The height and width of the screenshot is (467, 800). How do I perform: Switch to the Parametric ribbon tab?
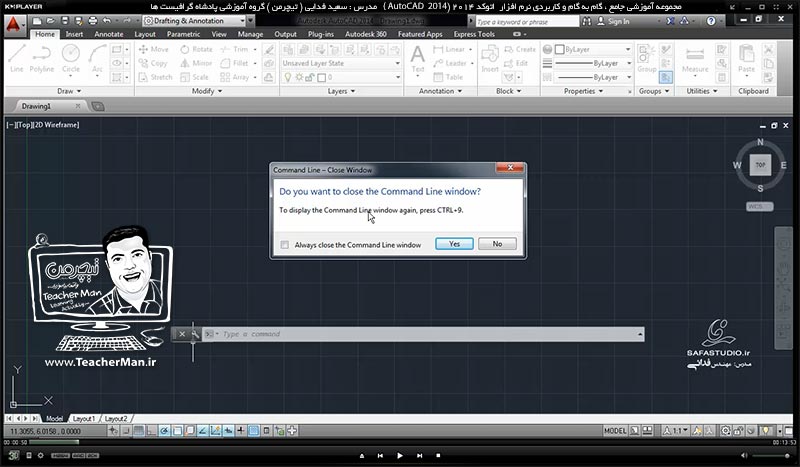183,34
